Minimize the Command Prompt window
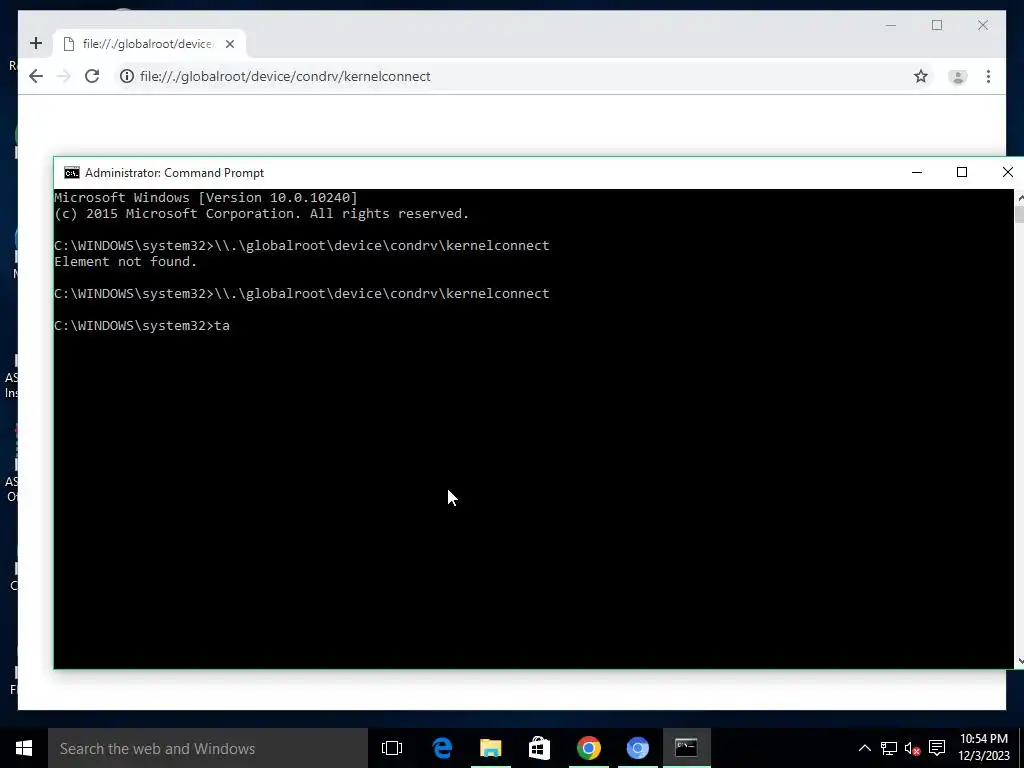This screenshot has height=768, width=1024. tap(917, 172)
